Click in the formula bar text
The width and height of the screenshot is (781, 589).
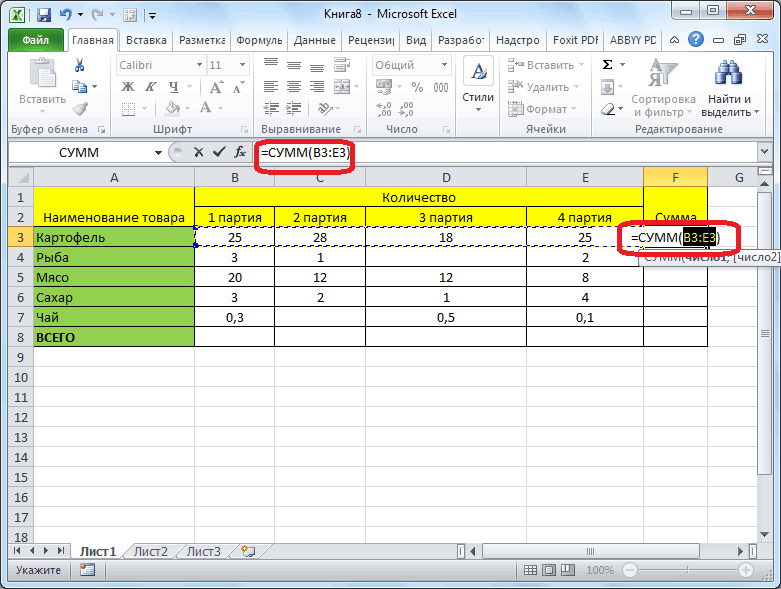click(x=305, y=152)
